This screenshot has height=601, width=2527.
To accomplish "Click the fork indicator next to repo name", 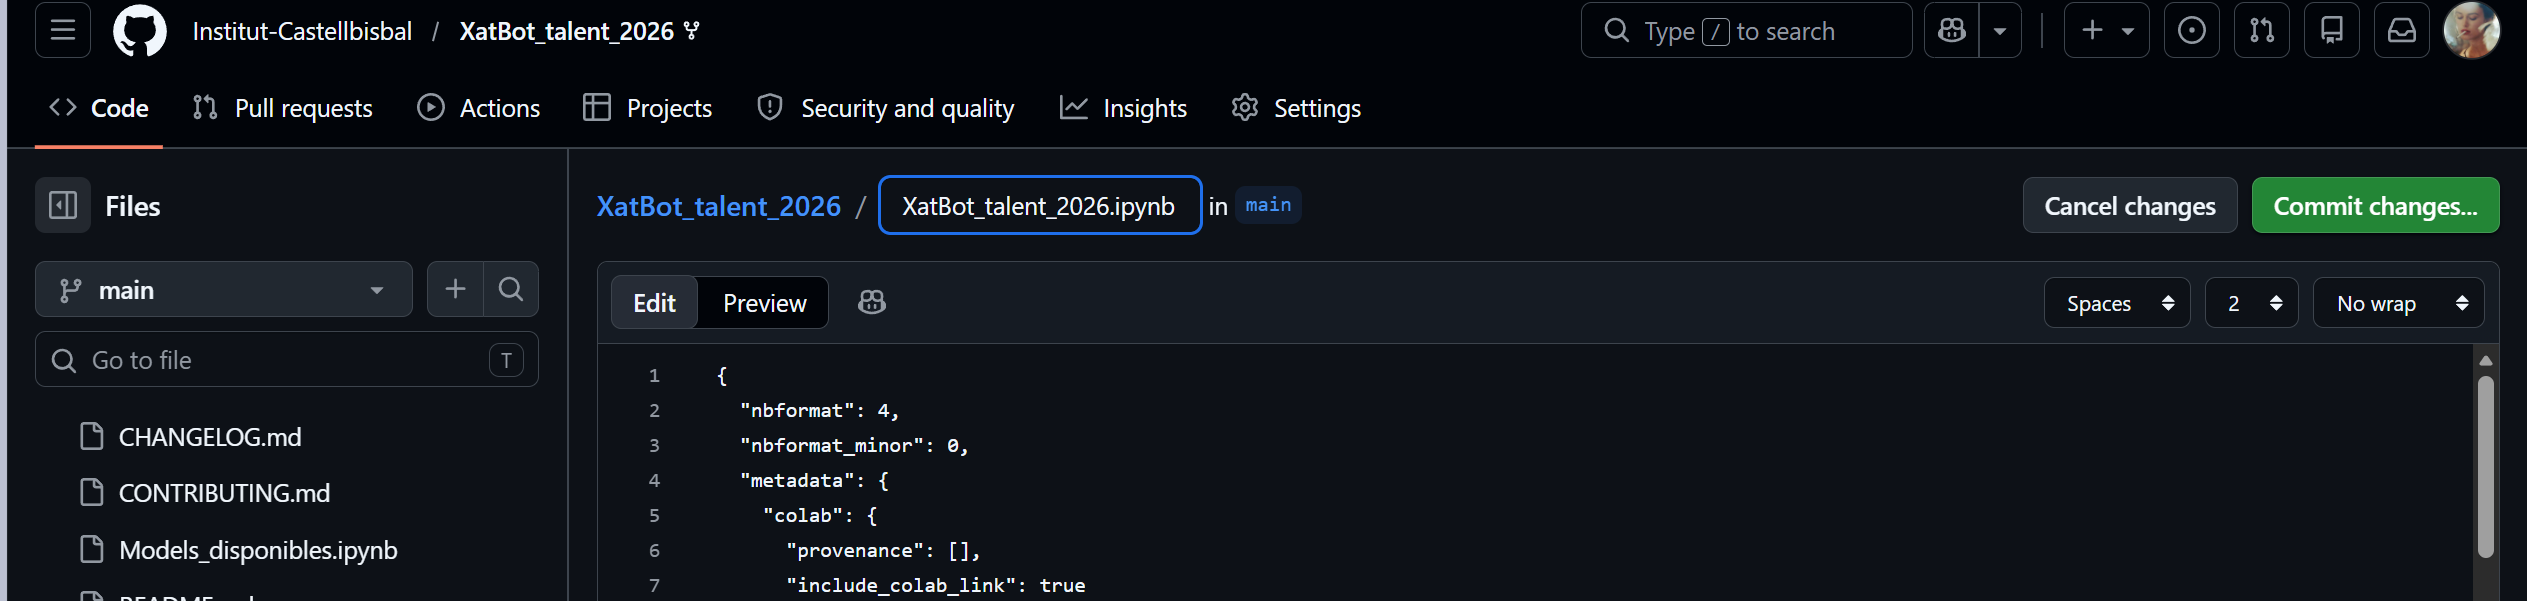I will (692, 31).
